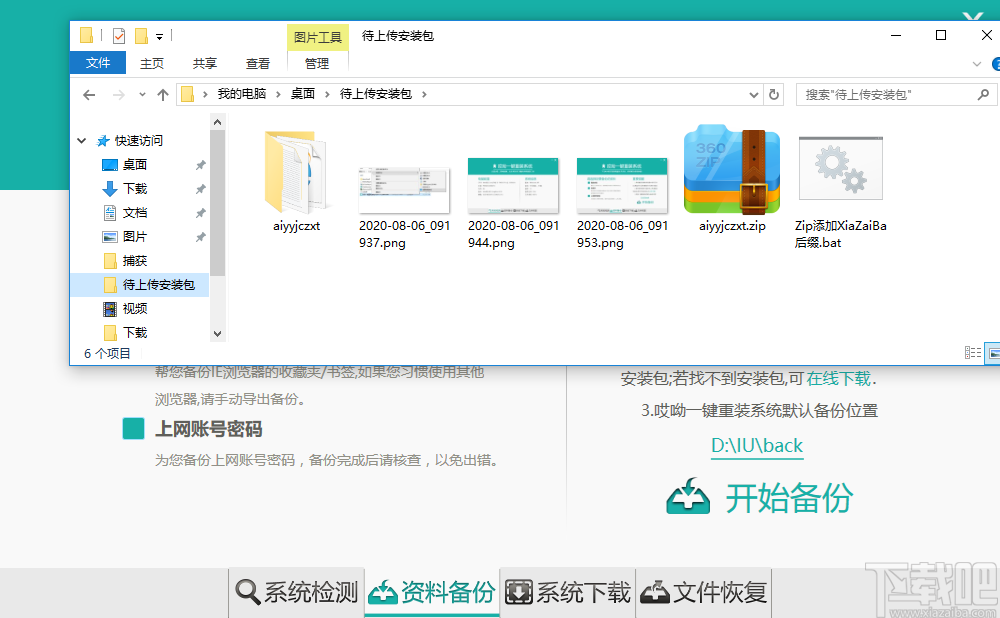Switch to details view in the status bar
1000x618 pixels.
[971, 352]
